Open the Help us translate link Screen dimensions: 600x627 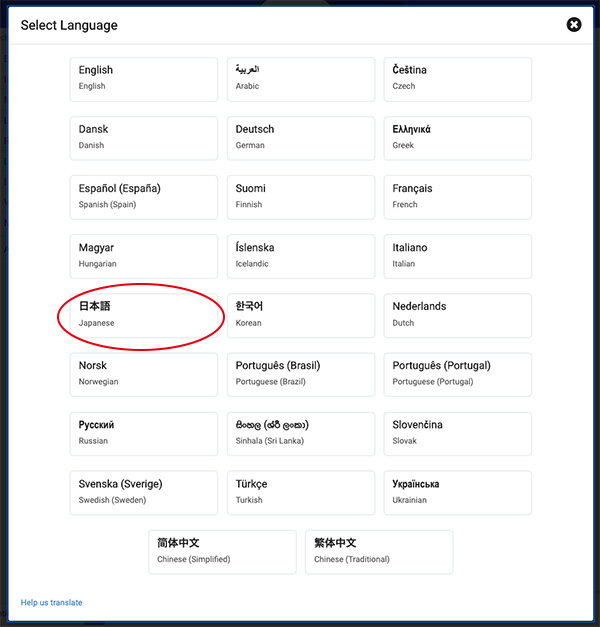point(52,603)
